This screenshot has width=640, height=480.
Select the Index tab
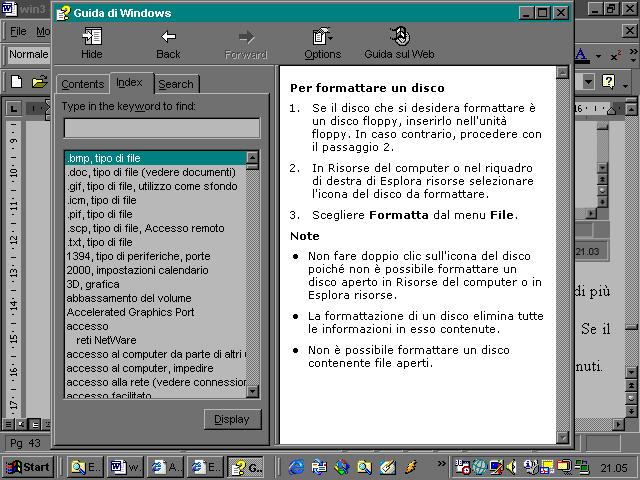(x=129, y=82)
